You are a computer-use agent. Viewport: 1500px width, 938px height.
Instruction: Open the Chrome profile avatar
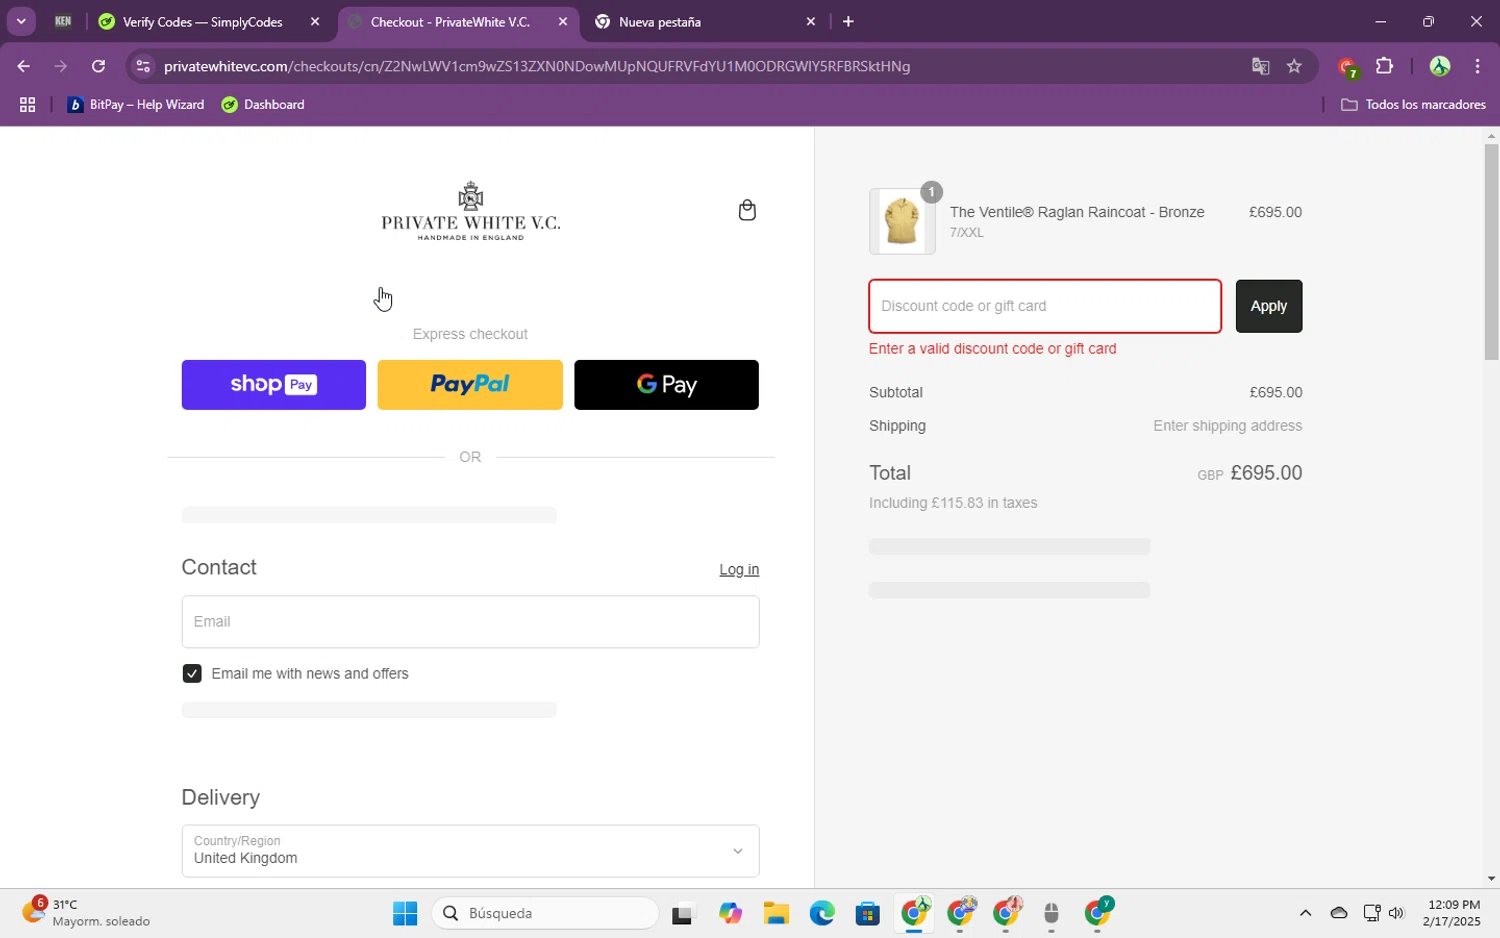(x=1440, y=67)
